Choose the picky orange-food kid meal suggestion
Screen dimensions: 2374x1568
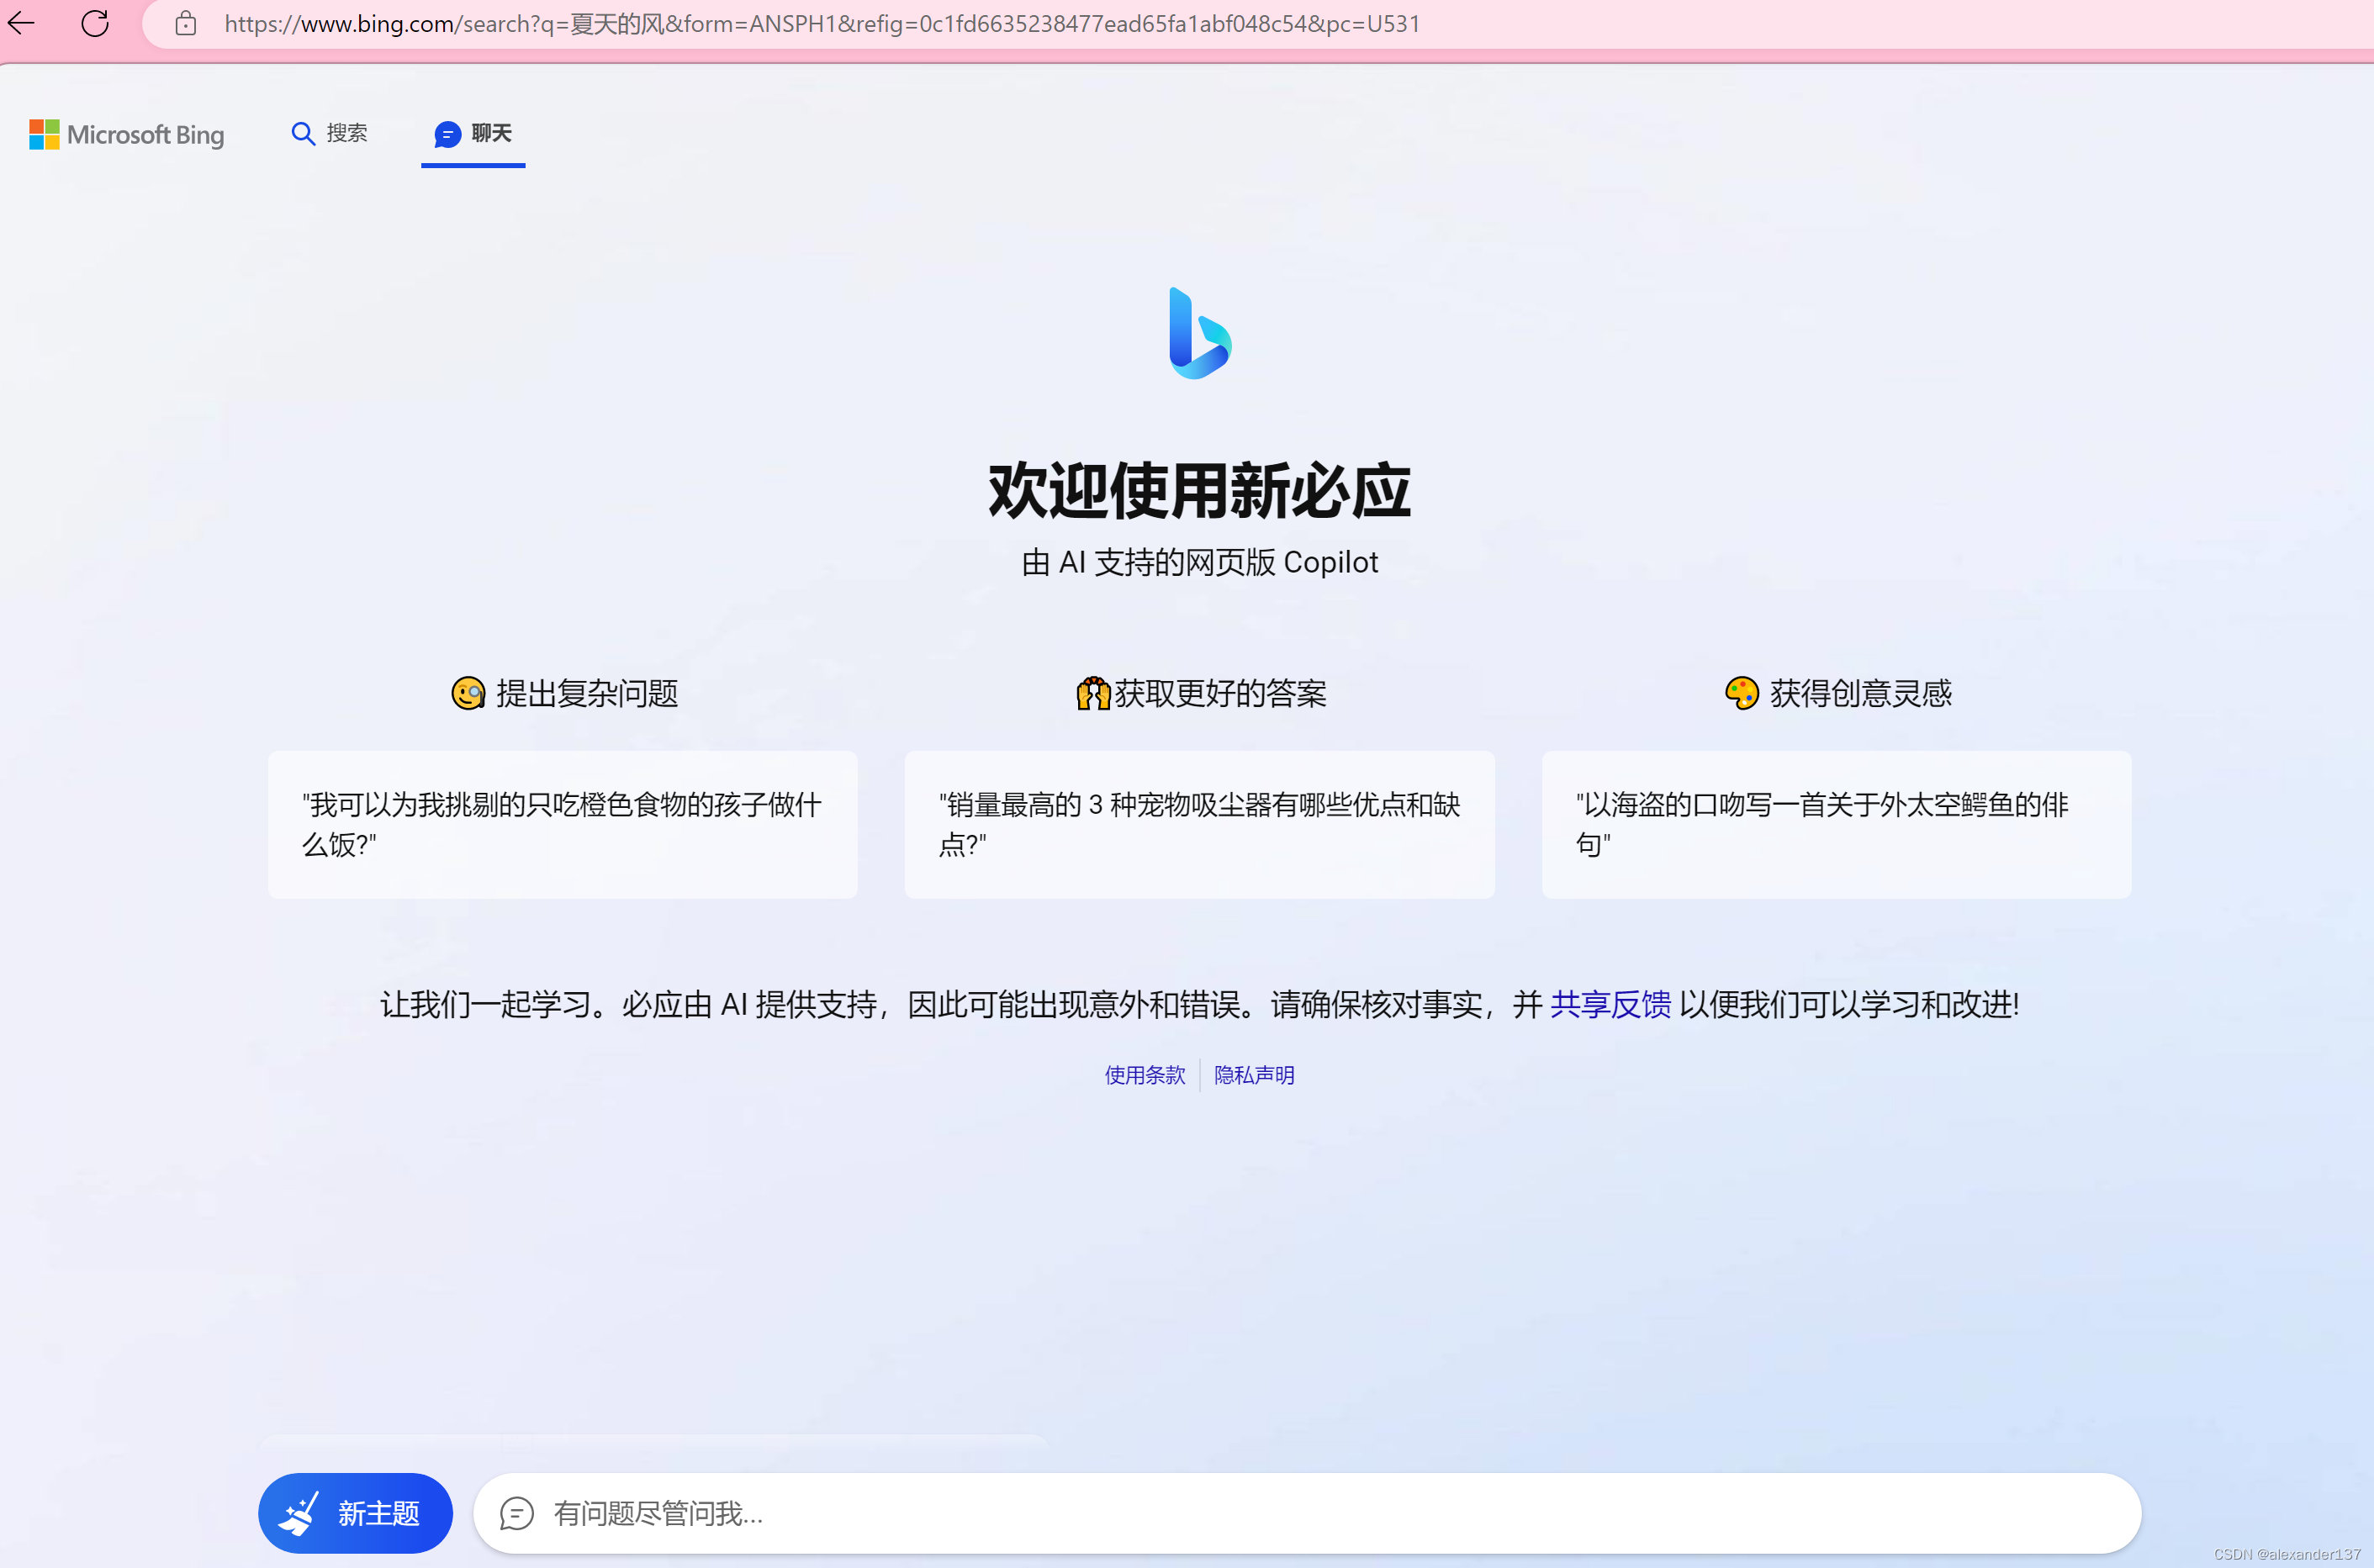pos(562,824)
